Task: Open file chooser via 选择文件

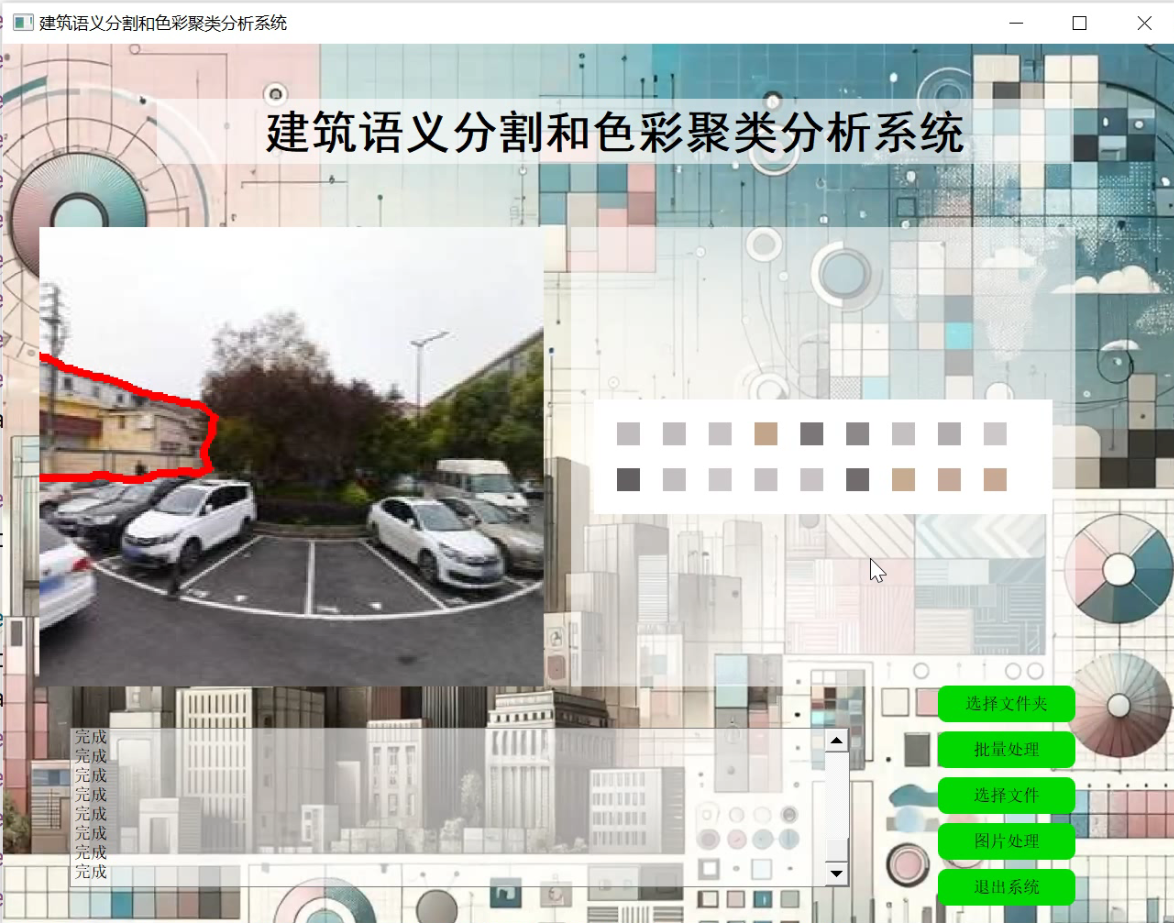Action: pyautogui.click(x=1006, y=795)
